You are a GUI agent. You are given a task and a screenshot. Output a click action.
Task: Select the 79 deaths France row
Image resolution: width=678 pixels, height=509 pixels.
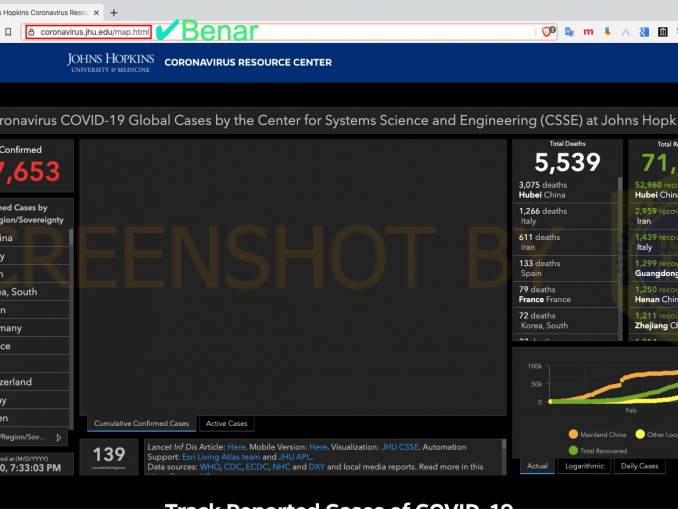tap(565, 295)
